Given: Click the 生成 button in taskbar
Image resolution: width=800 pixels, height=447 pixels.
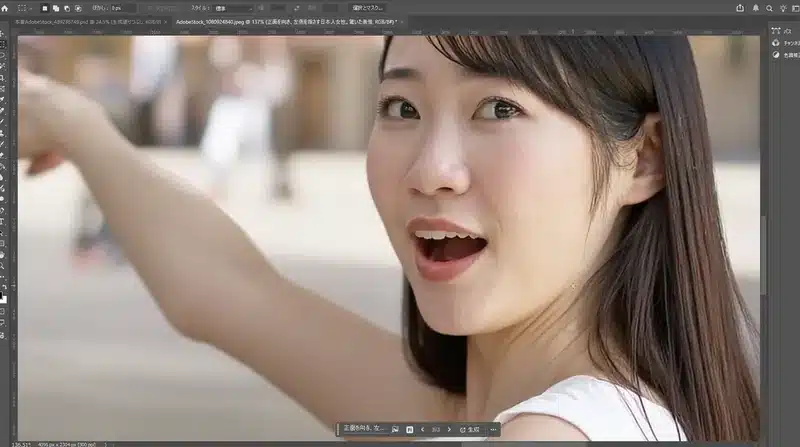Looking at the screenshot, I should coord(469,429).
